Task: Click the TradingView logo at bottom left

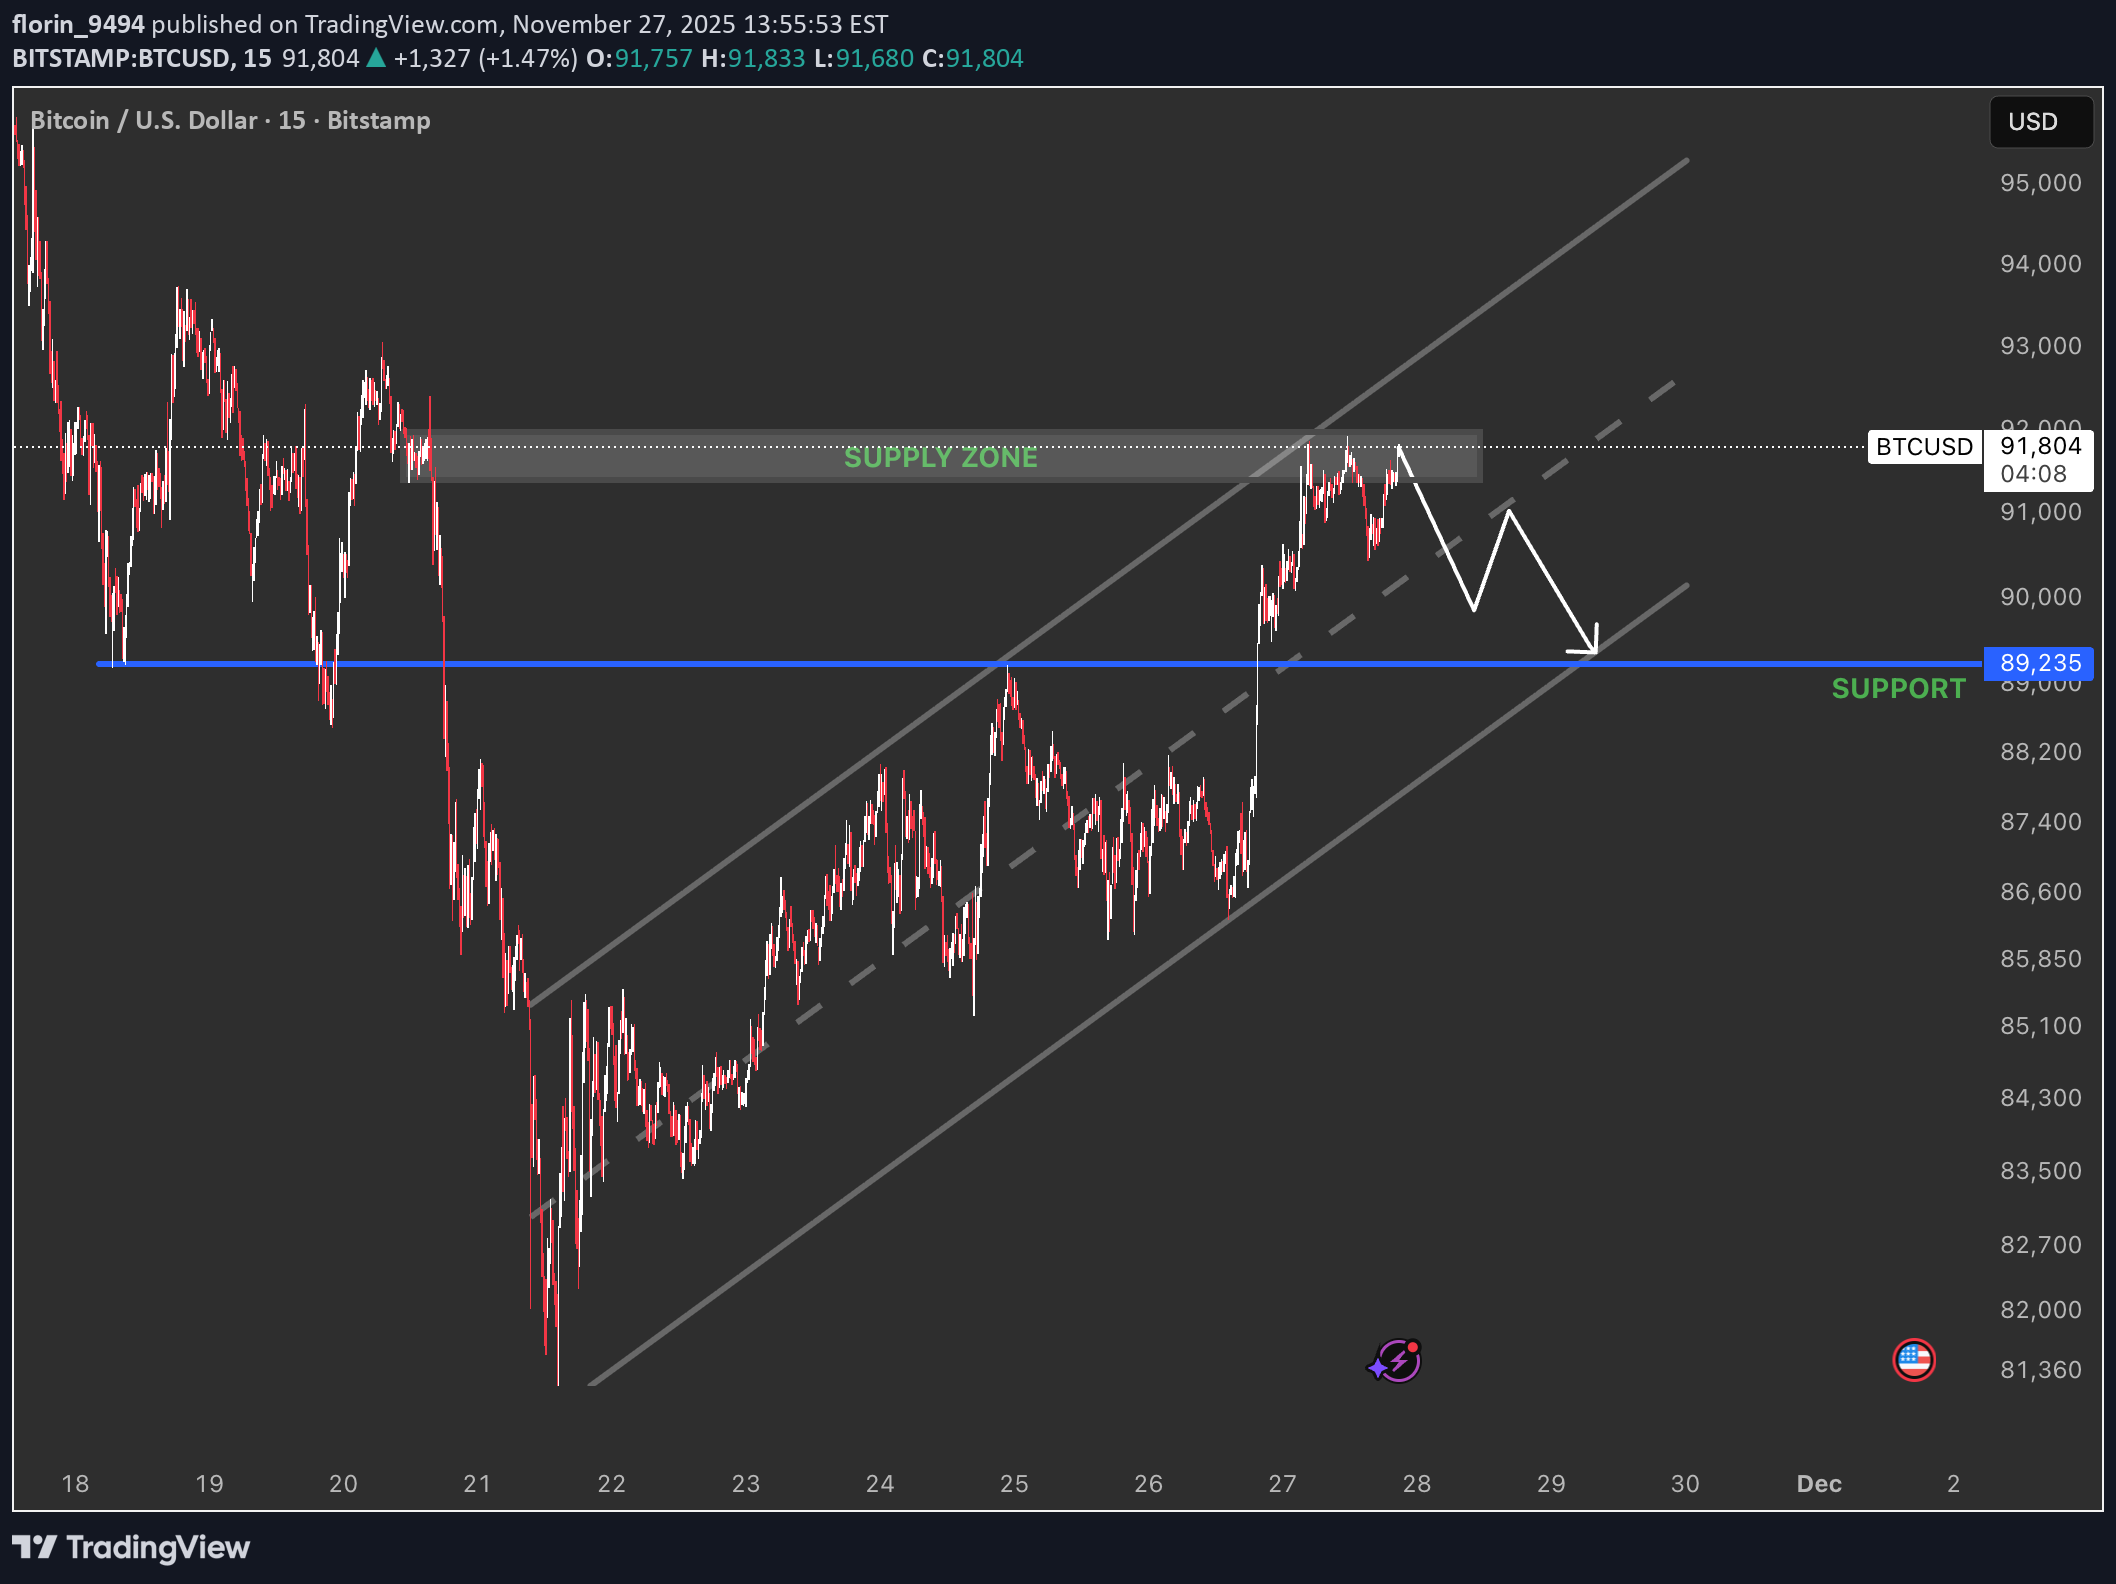Action: tap(131, 1547)
